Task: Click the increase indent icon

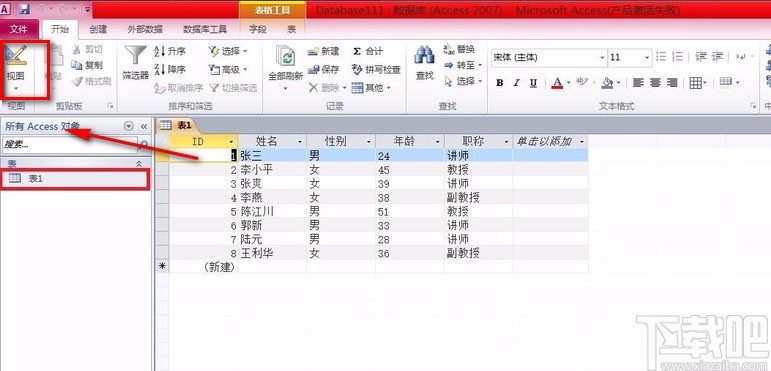Action: (717, 56)
